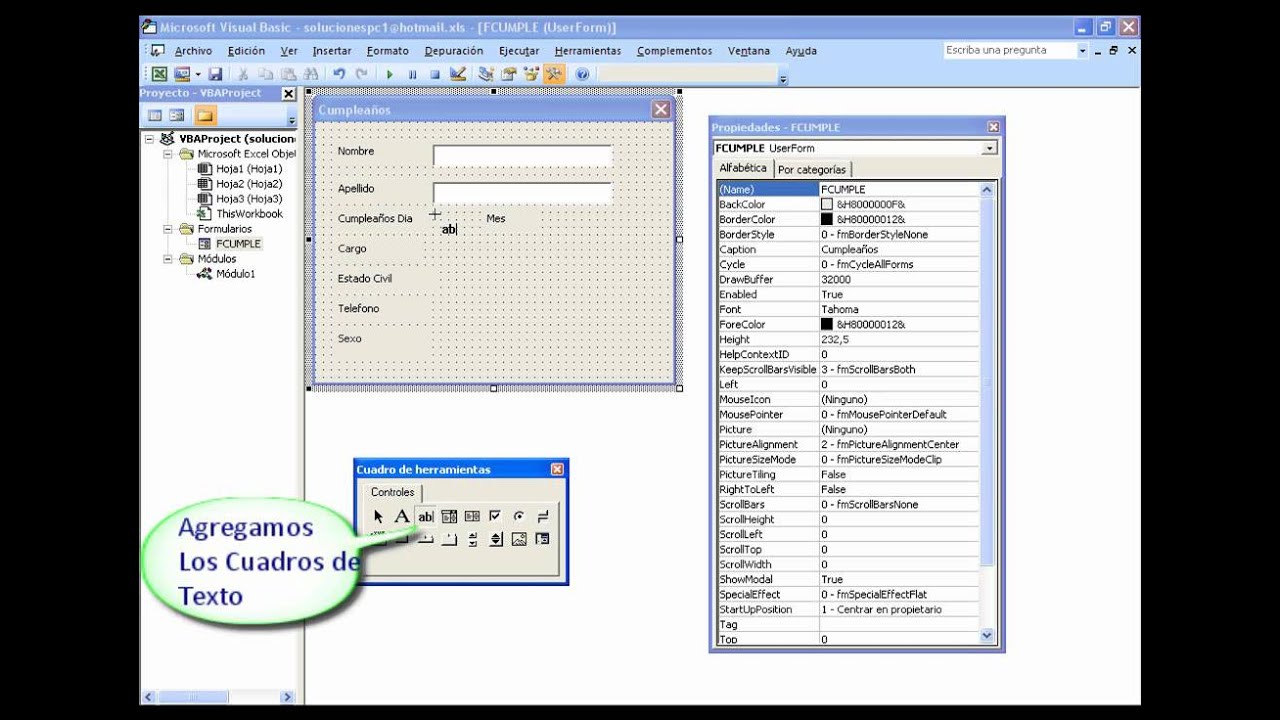
Task: Collapse the Módulos folder
Action: pyautogui.click(x=168, y=259)
